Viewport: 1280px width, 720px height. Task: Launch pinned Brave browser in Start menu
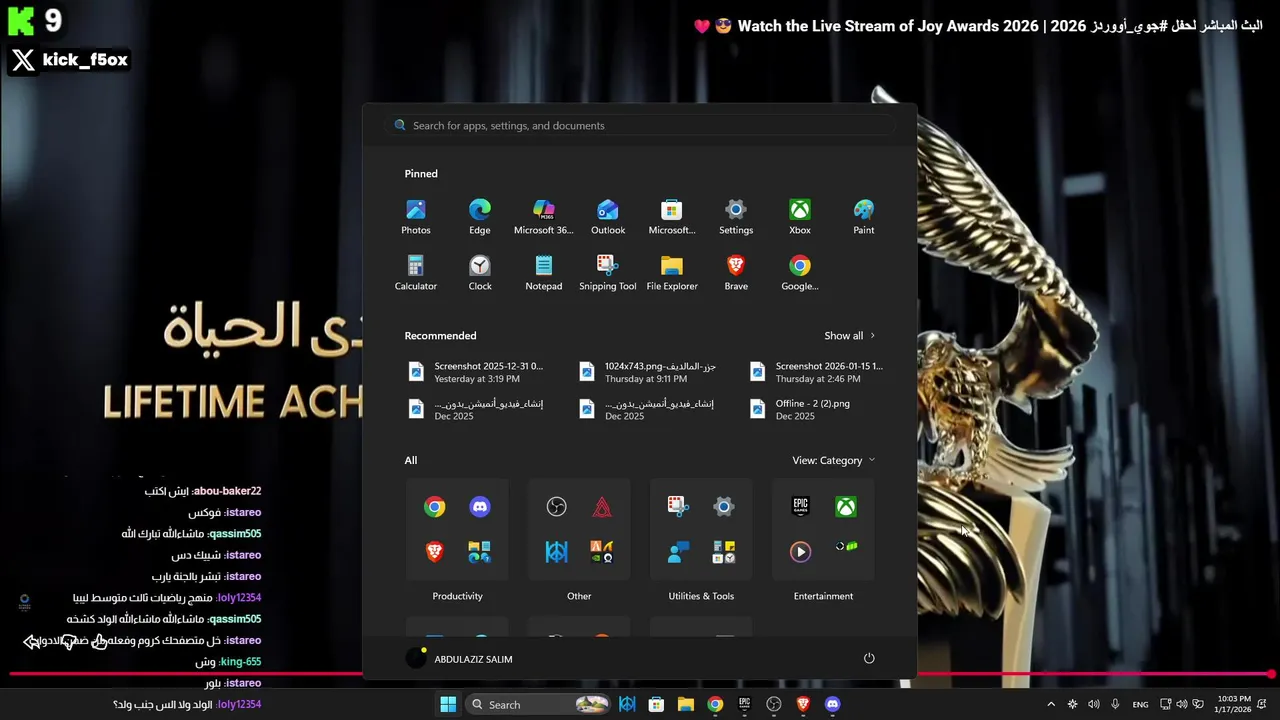click(x=736, y=273)
